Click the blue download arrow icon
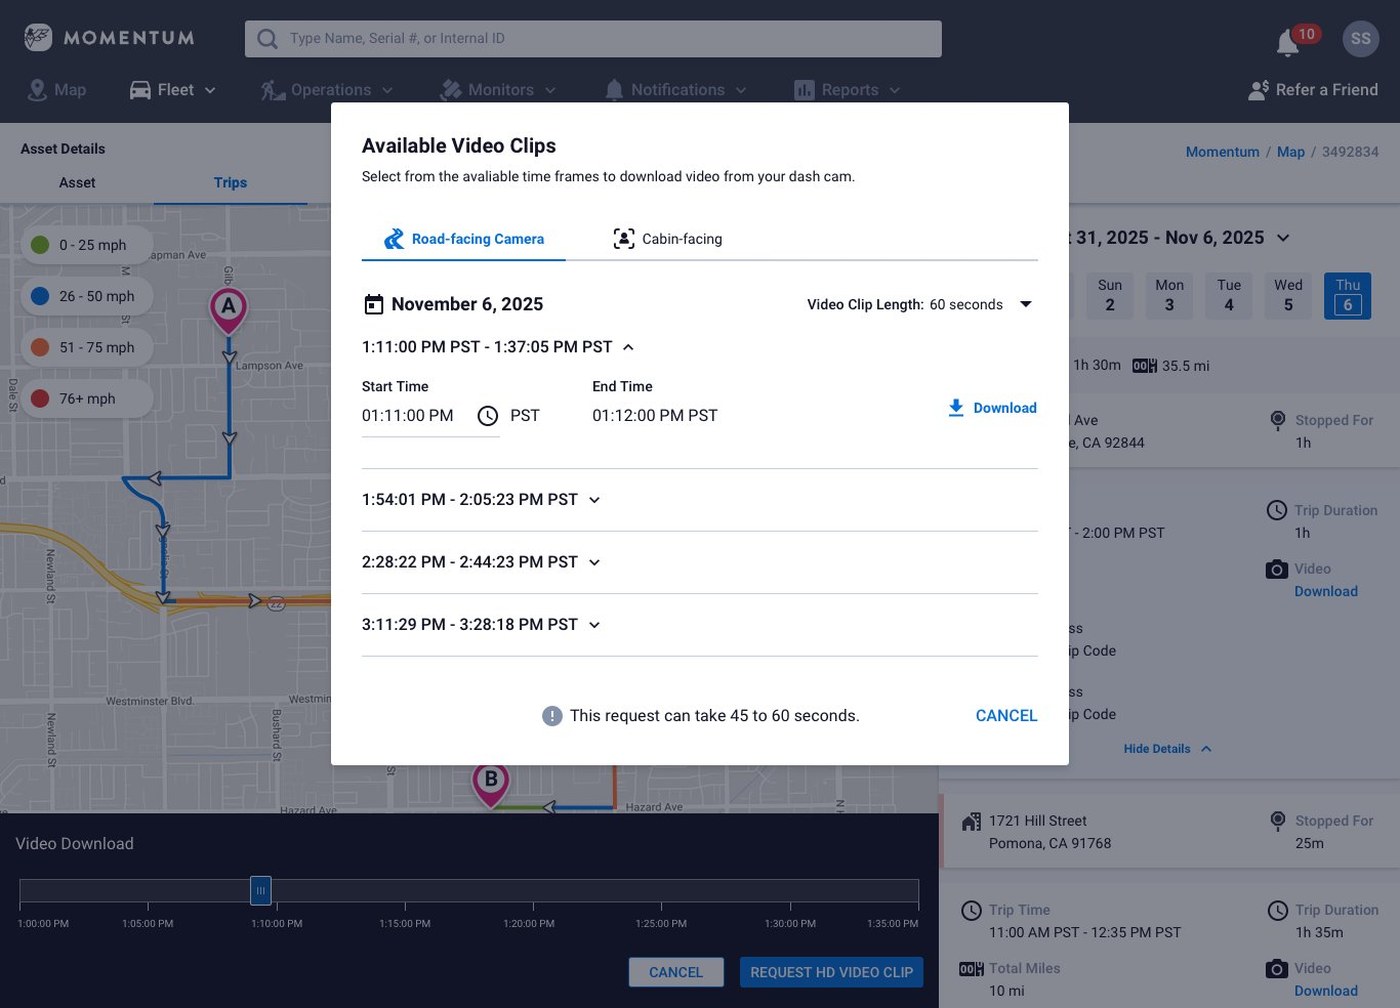 953,408
